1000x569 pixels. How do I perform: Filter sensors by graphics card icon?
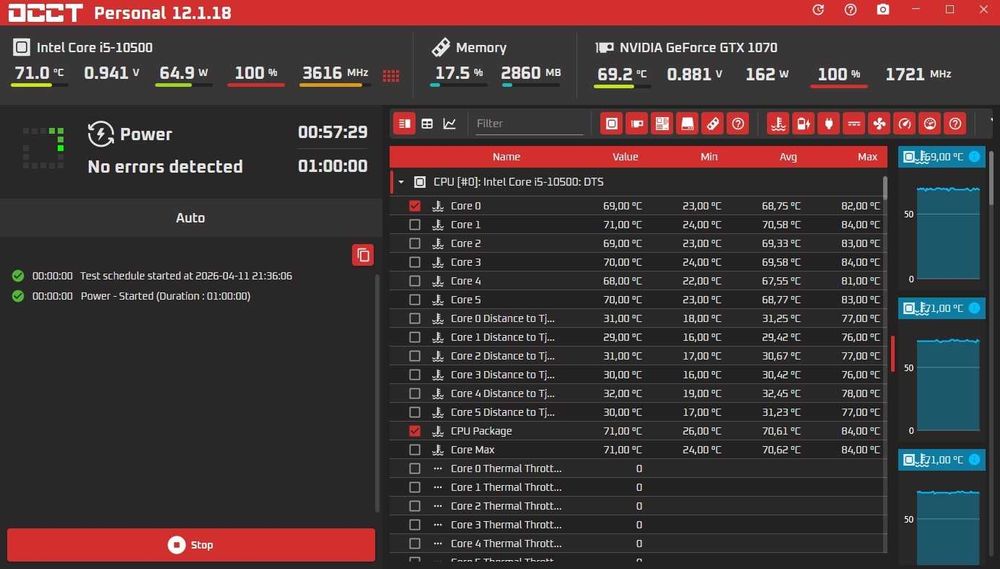[636, 124]
